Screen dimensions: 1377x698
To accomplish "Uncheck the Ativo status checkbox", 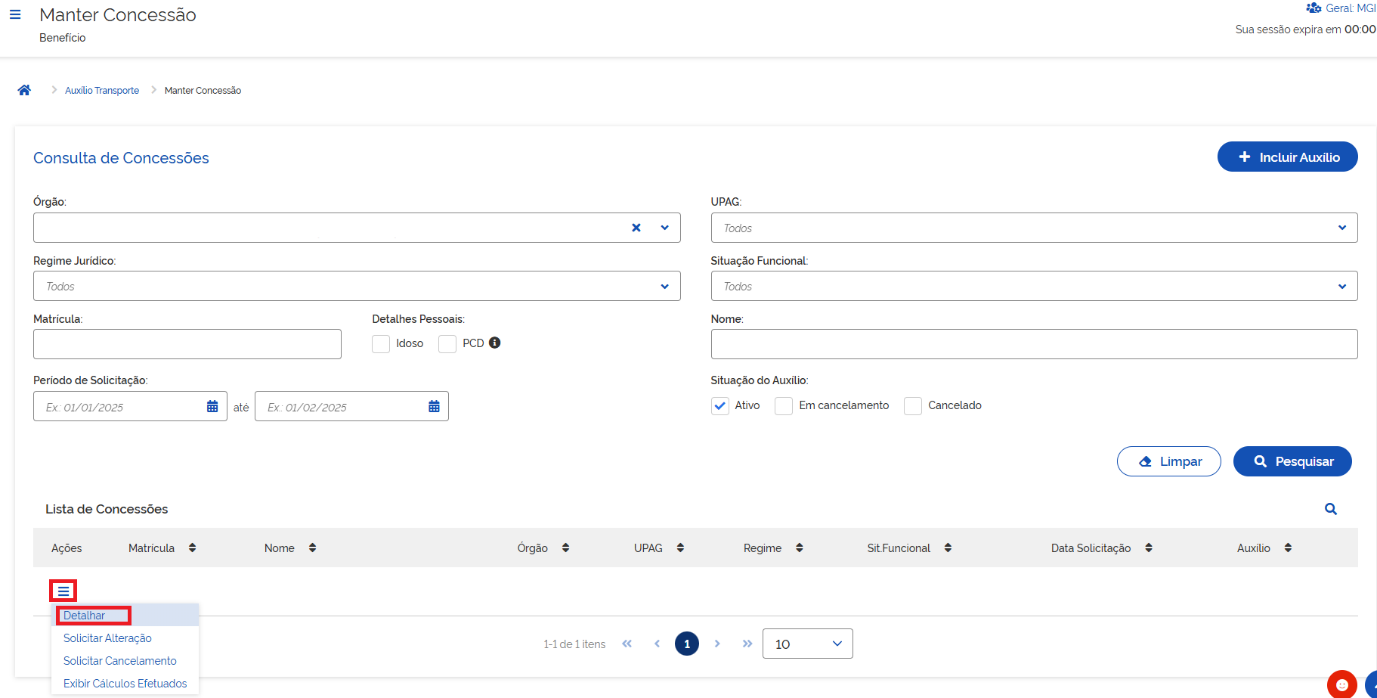I will coord(720,406).
